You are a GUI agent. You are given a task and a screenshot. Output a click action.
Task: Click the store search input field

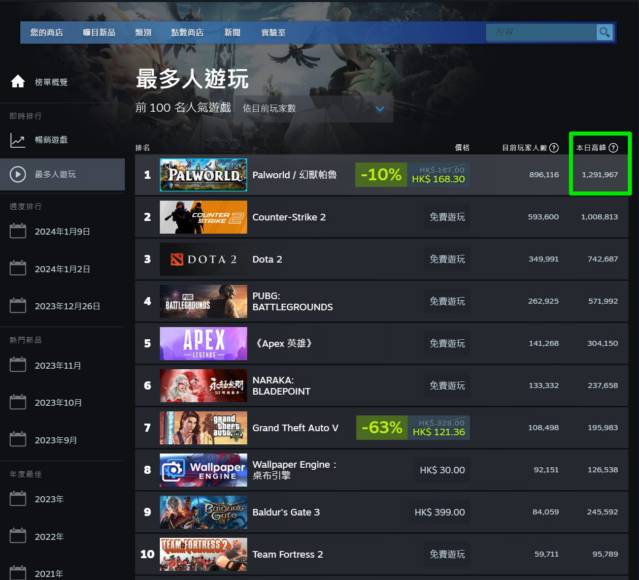point(541,32)
